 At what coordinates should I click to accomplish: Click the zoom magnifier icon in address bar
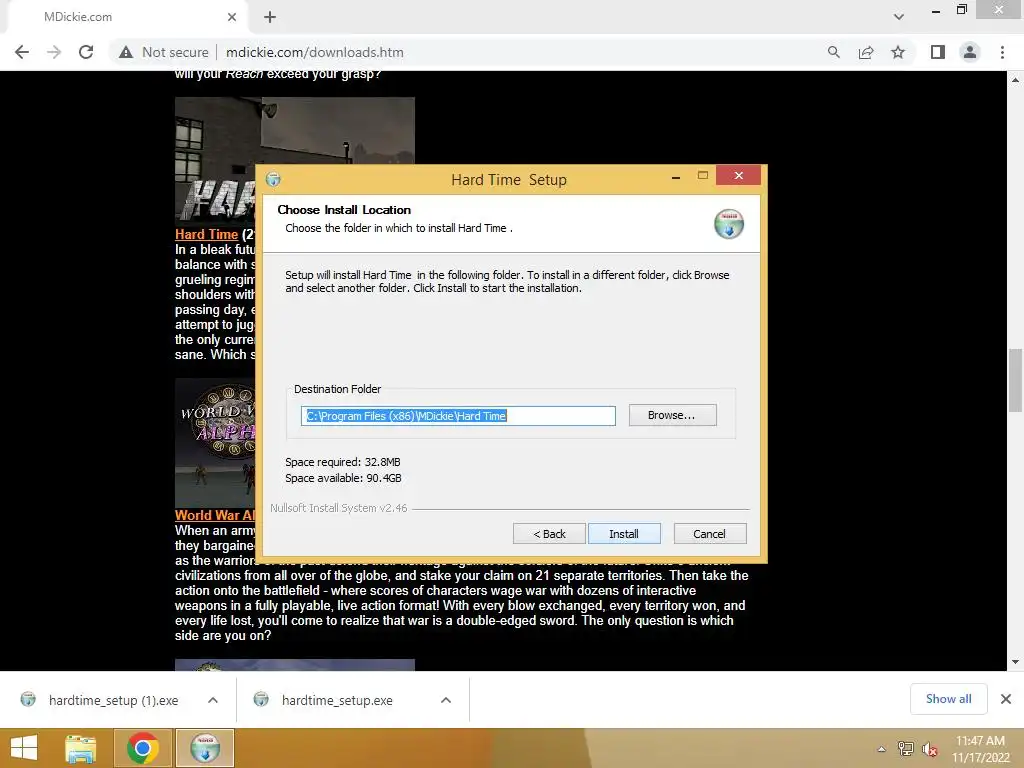point(833,52)
